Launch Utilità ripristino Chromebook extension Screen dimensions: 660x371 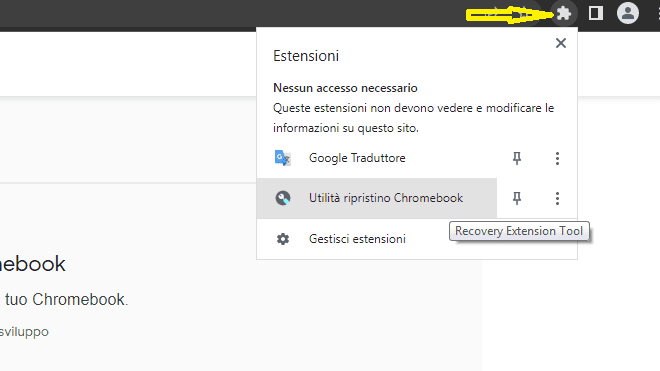click(377, 198)
